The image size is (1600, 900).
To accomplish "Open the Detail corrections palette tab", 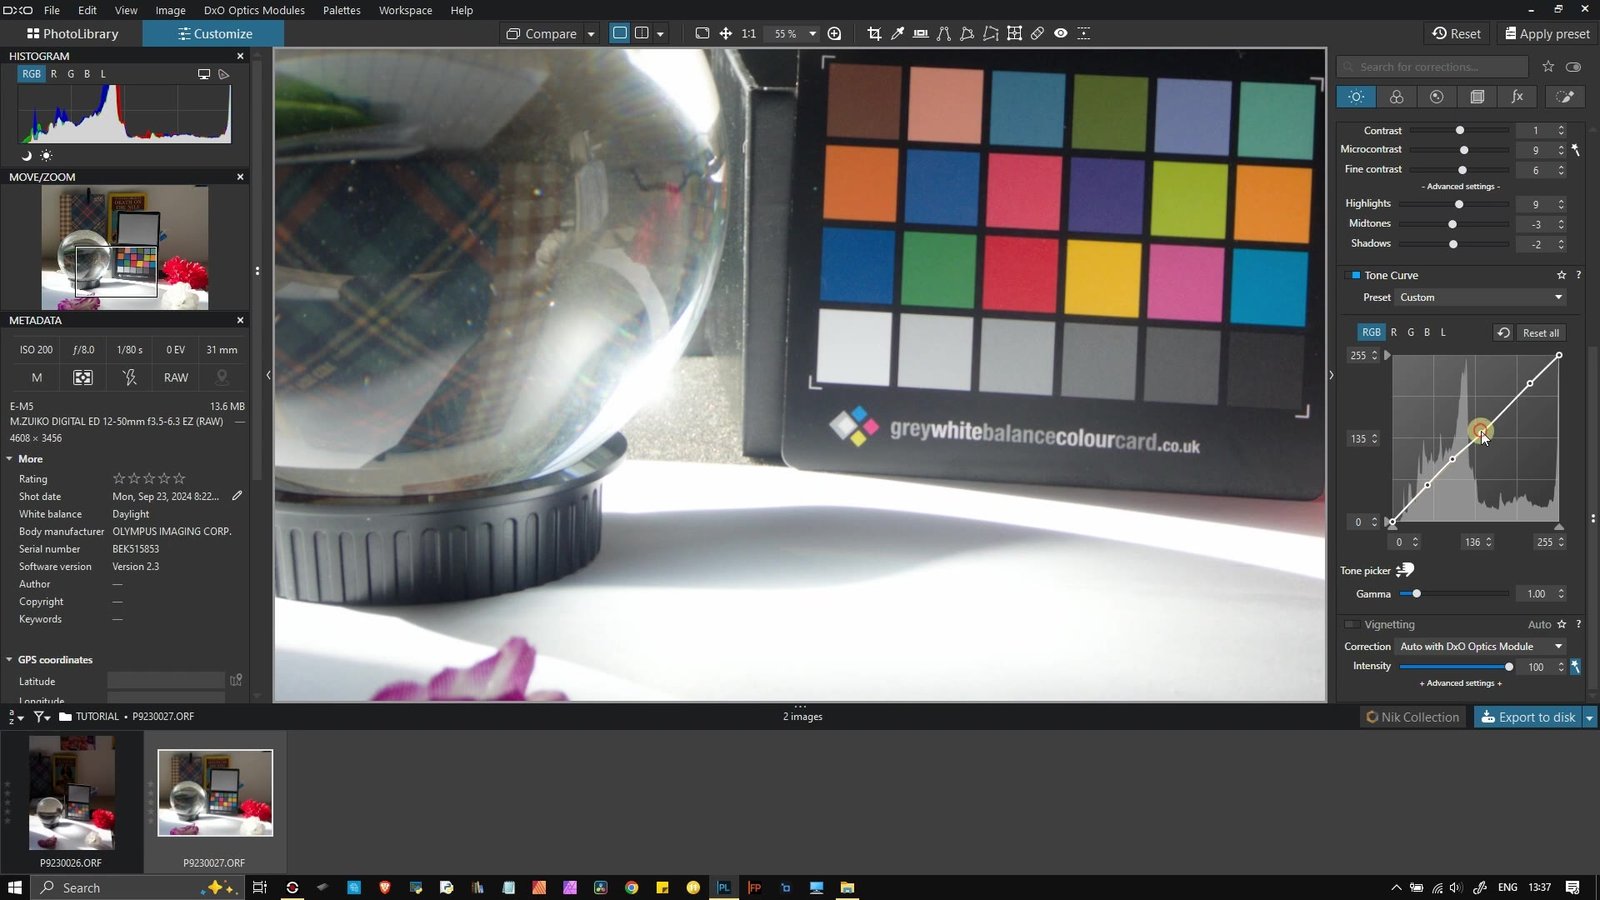I will [1436, 96].
